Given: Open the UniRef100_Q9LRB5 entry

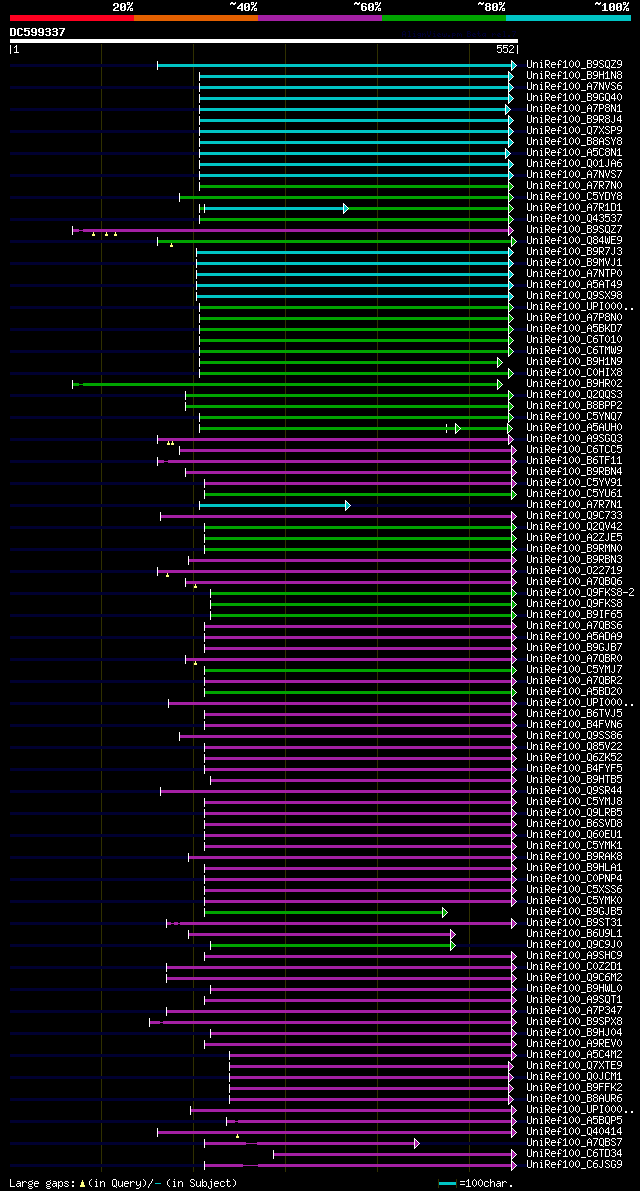Looking at the screenshot, I should [x=575, y=813].
